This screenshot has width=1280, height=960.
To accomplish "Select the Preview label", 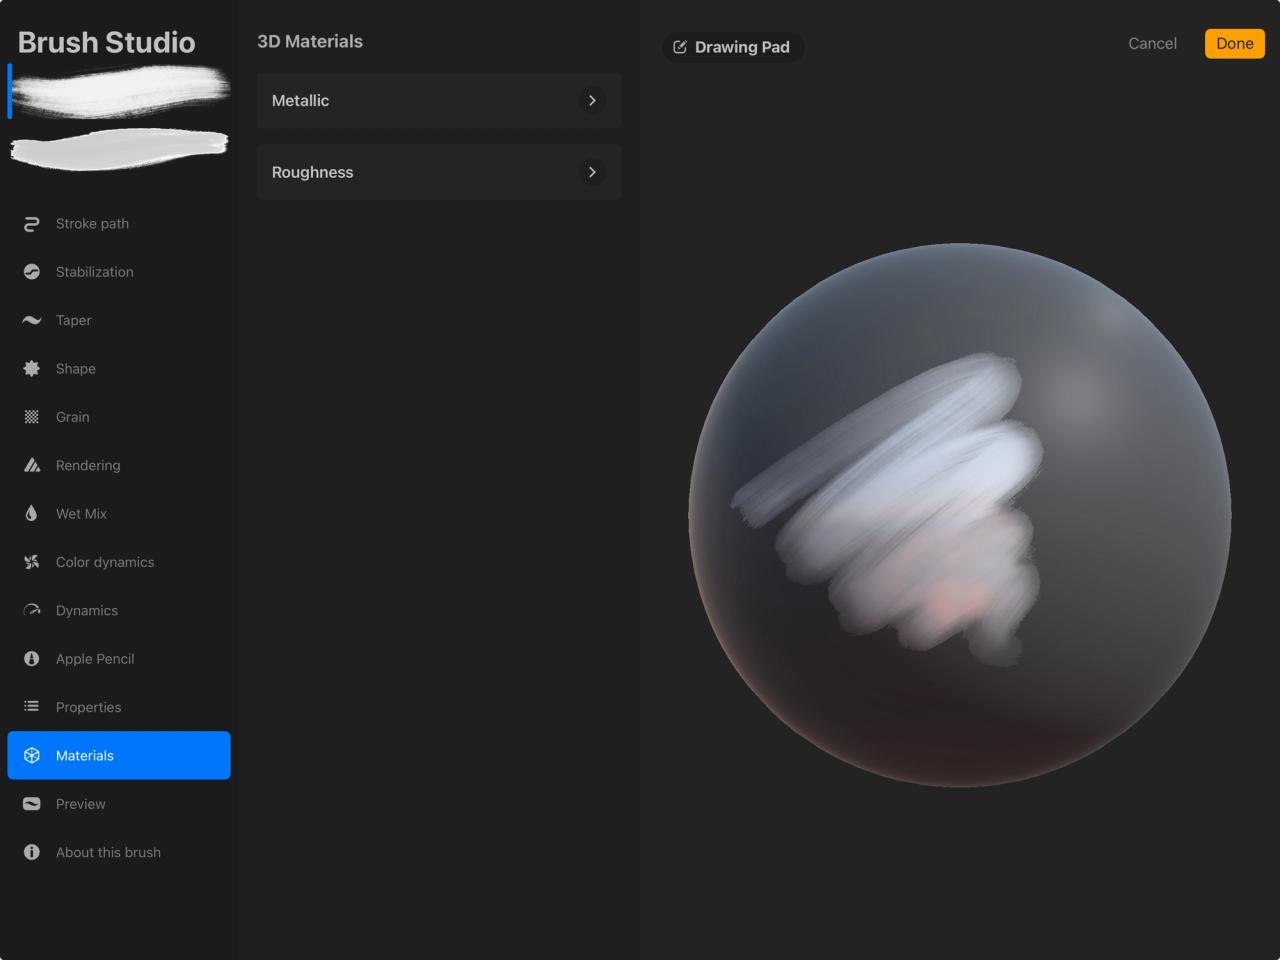I will 81,804.
